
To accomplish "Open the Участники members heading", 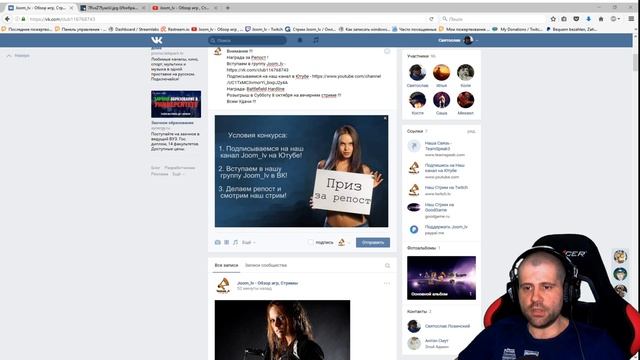I will 418,56.
